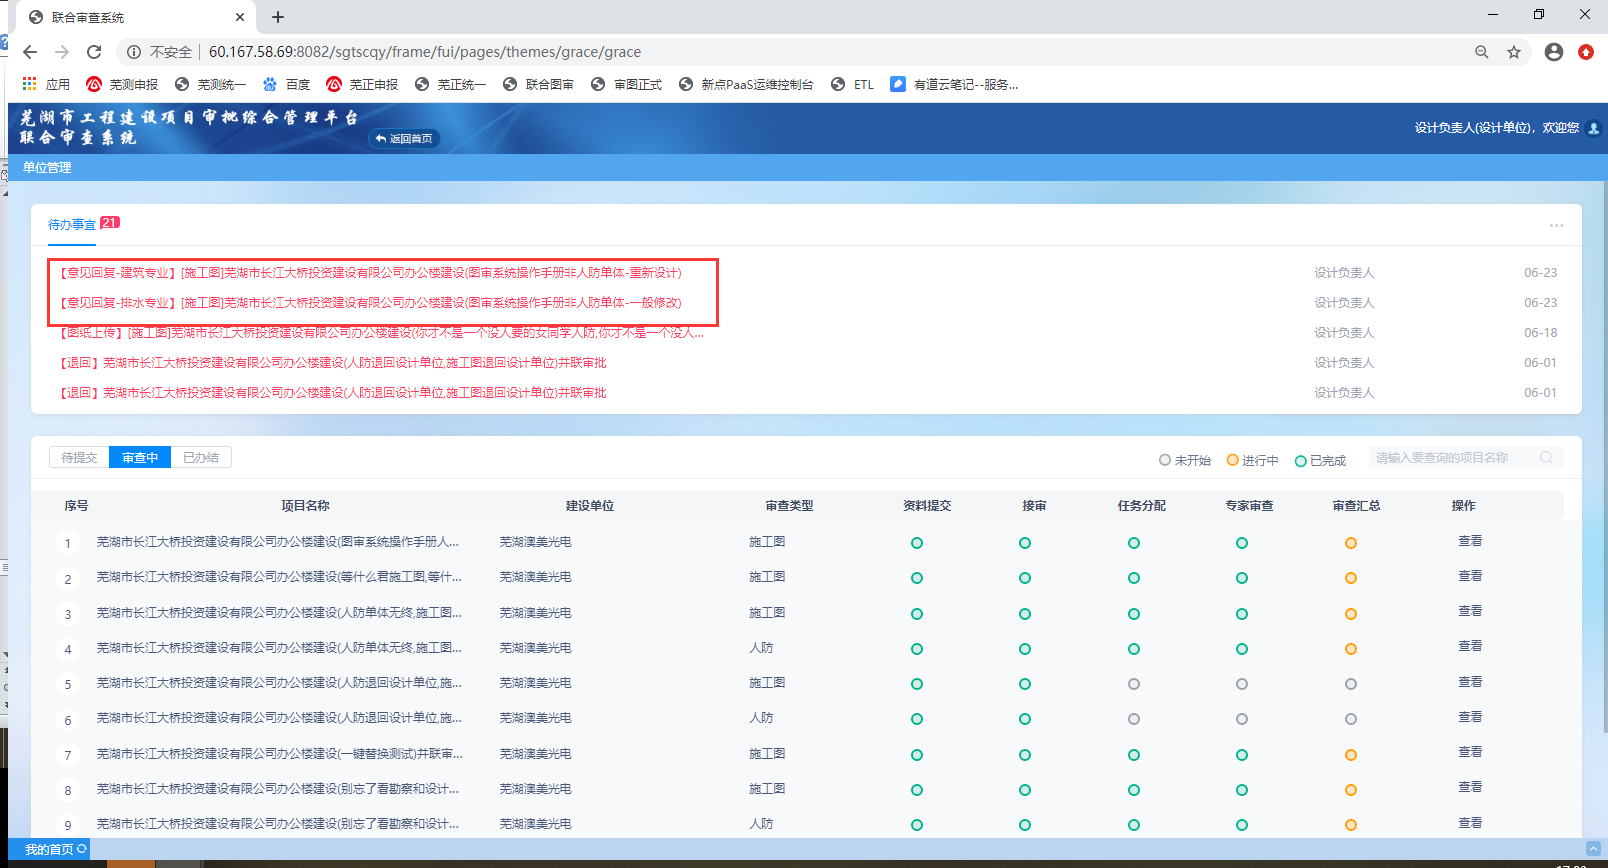Click the refresh icon beside 我的首页
Viewport: 1608px width, 868px height.
pos(82,849)
